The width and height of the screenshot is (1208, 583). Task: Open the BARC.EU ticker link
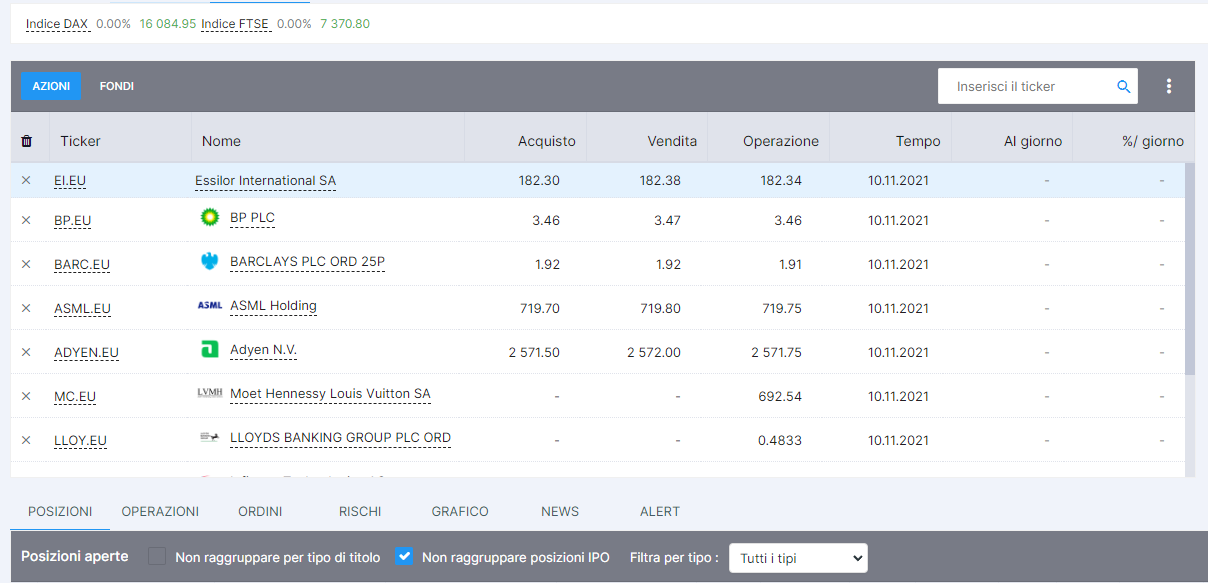pyautogui.click(x=82, y=265)
